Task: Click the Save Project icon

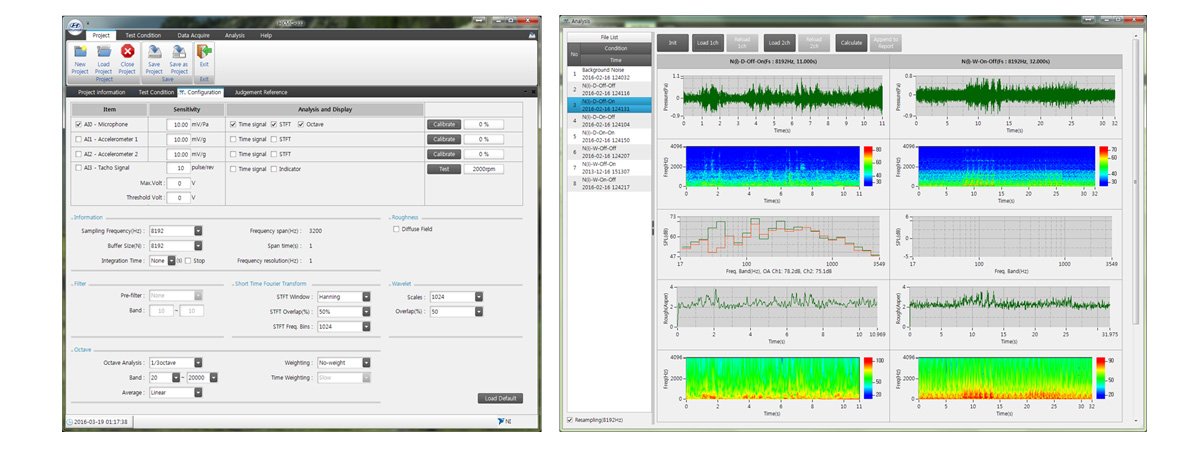Action: click(154, 52)
